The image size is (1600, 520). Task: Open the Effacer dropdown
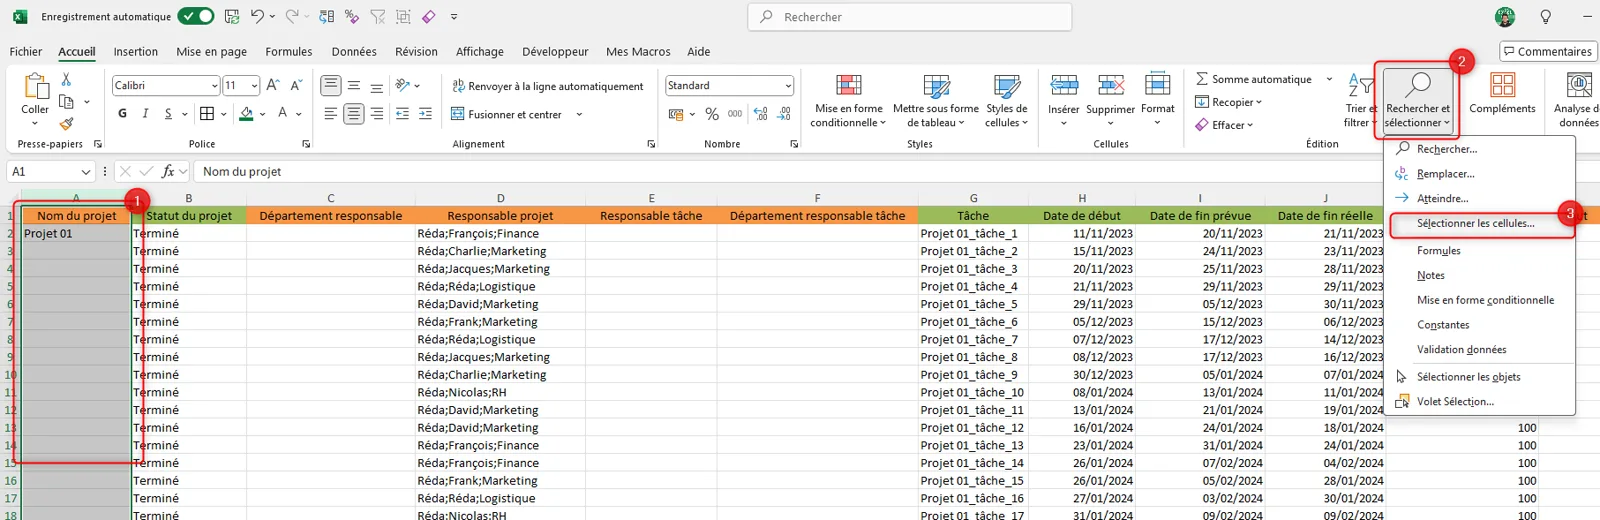[x=1224, y=125]
